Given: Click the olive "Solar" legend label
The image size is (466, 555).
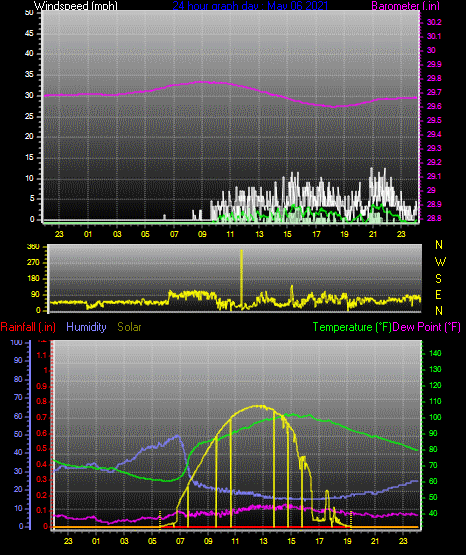Looking at the screenshot, I should pos(129,327).
